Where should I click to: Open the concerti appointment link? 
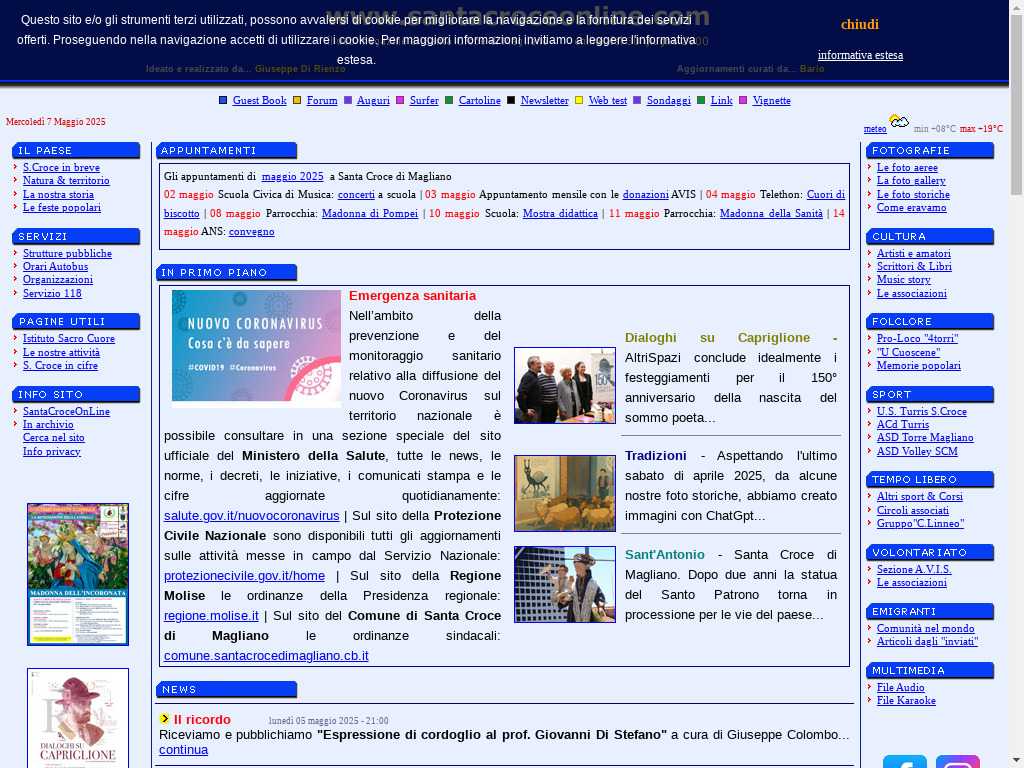coord(356,195)
